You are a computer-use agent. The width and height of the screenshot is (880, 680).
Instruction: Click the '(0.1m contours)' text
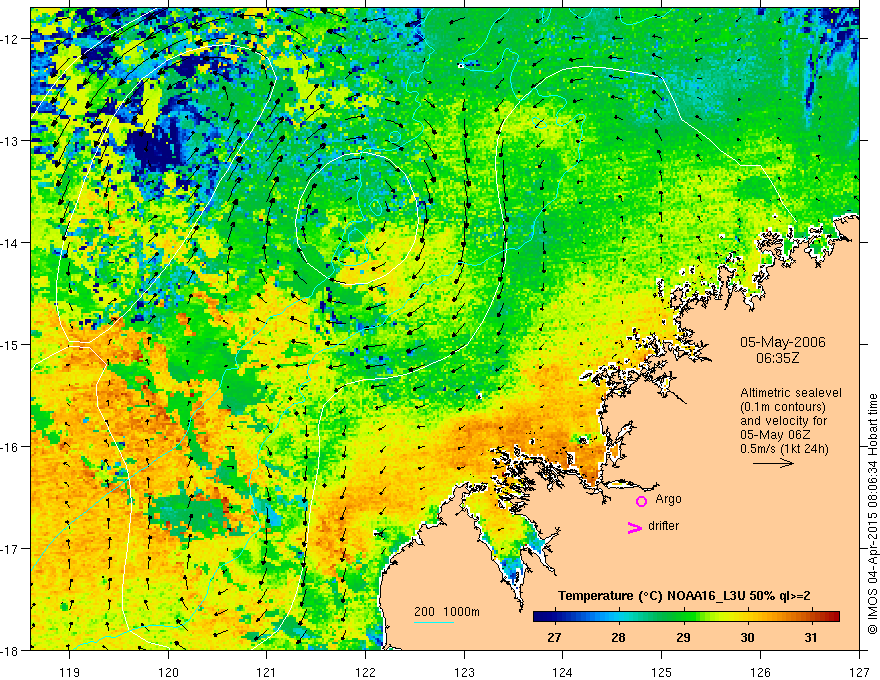click(782, 407)
